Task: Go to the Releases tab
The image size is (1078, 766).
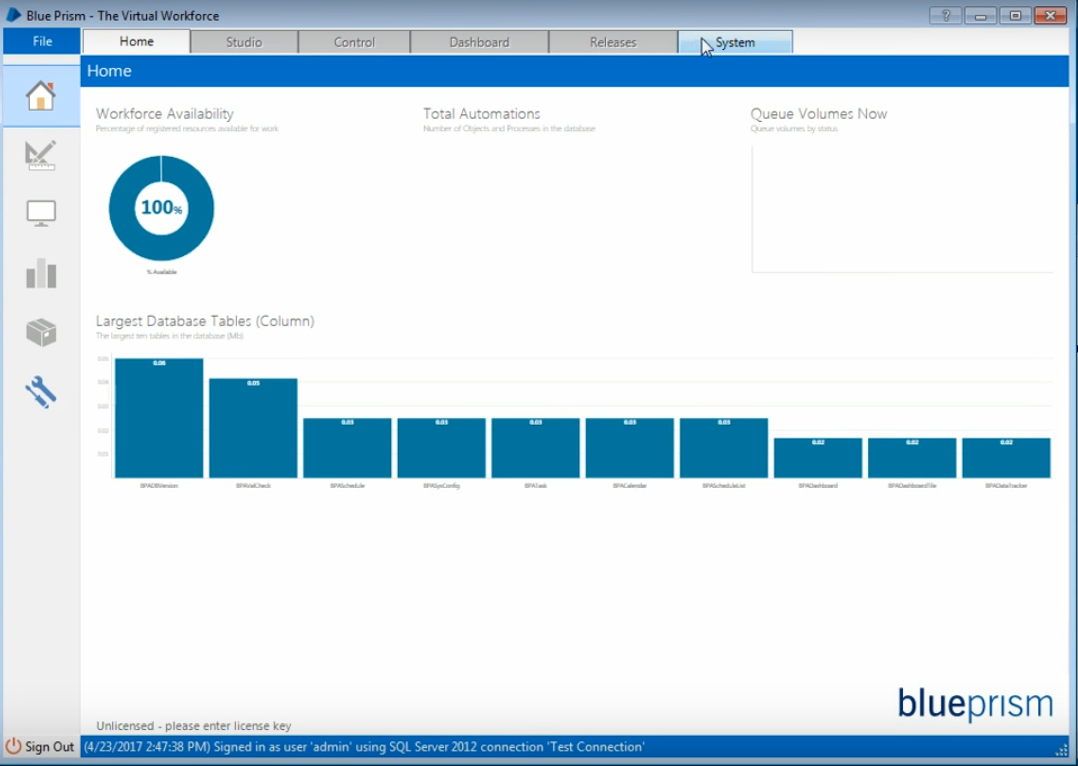Action: click(x=613, y=42)
